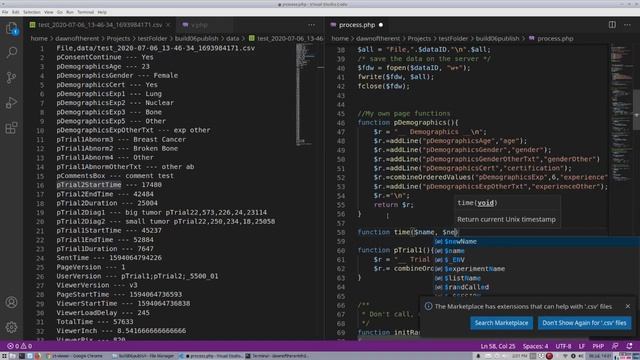Viewport: 640px width, 360px height.
Task: Open File Manager window from taskbar
Action: [143, 356]
